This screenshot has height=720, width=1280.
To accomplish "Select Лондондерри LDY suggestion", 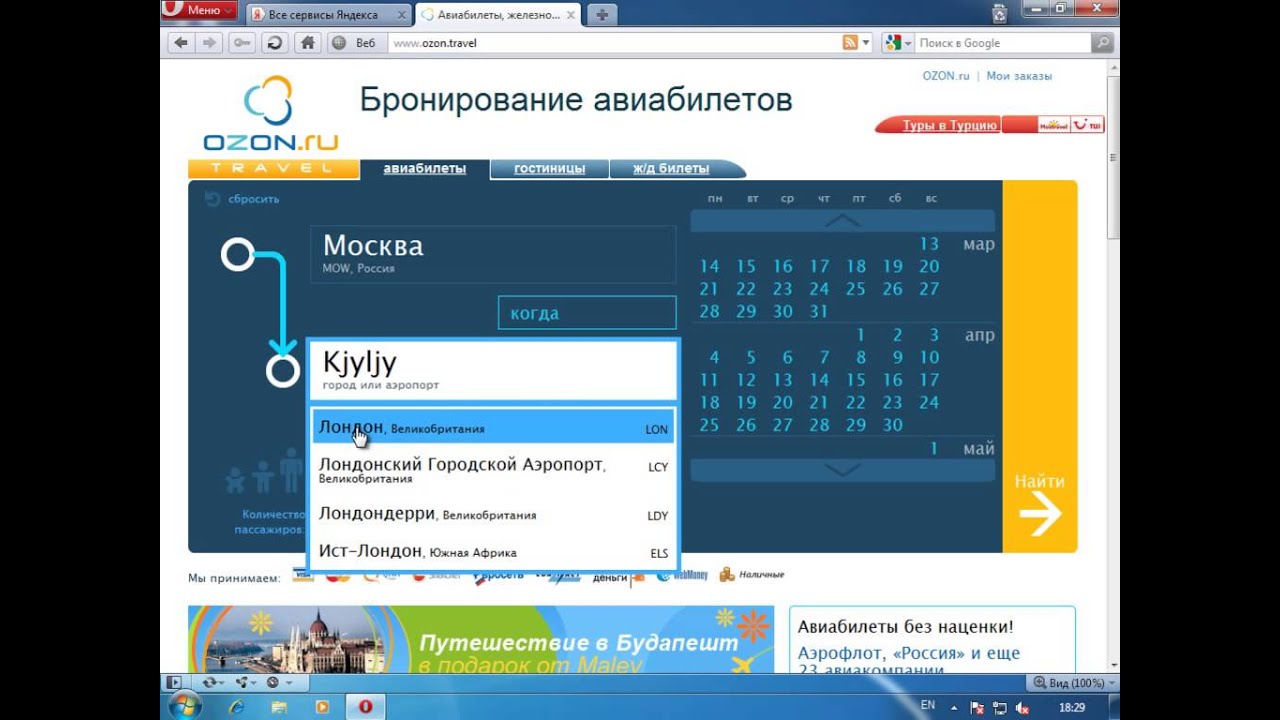I will (x=493, y=515).
